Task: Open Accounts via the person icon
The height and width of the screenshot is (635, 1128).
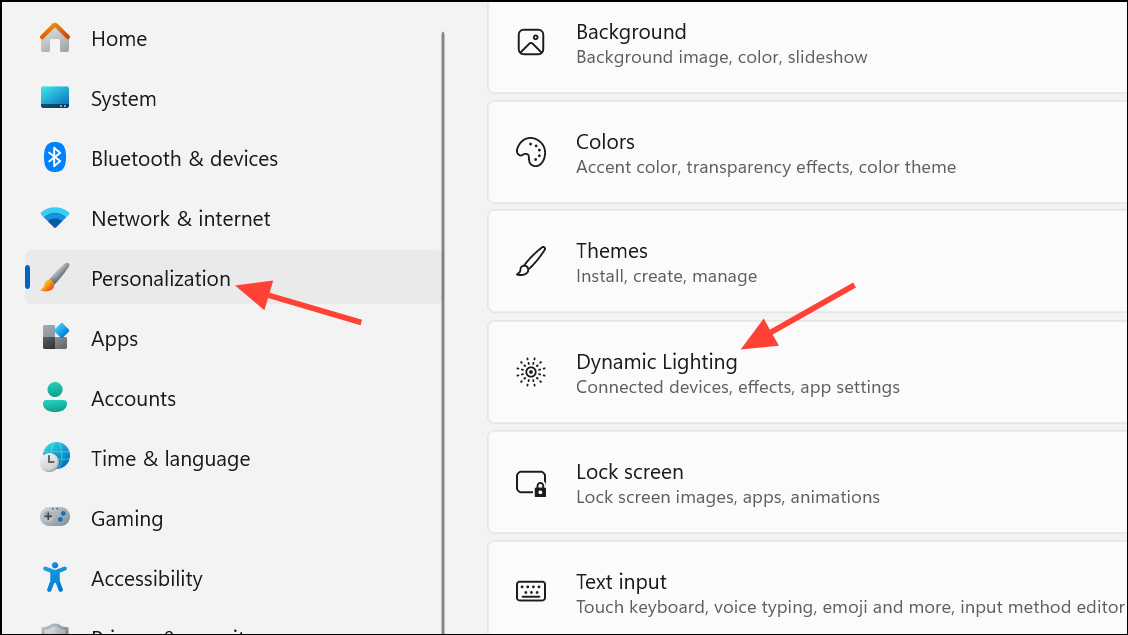Action: [x=55, y=398]
